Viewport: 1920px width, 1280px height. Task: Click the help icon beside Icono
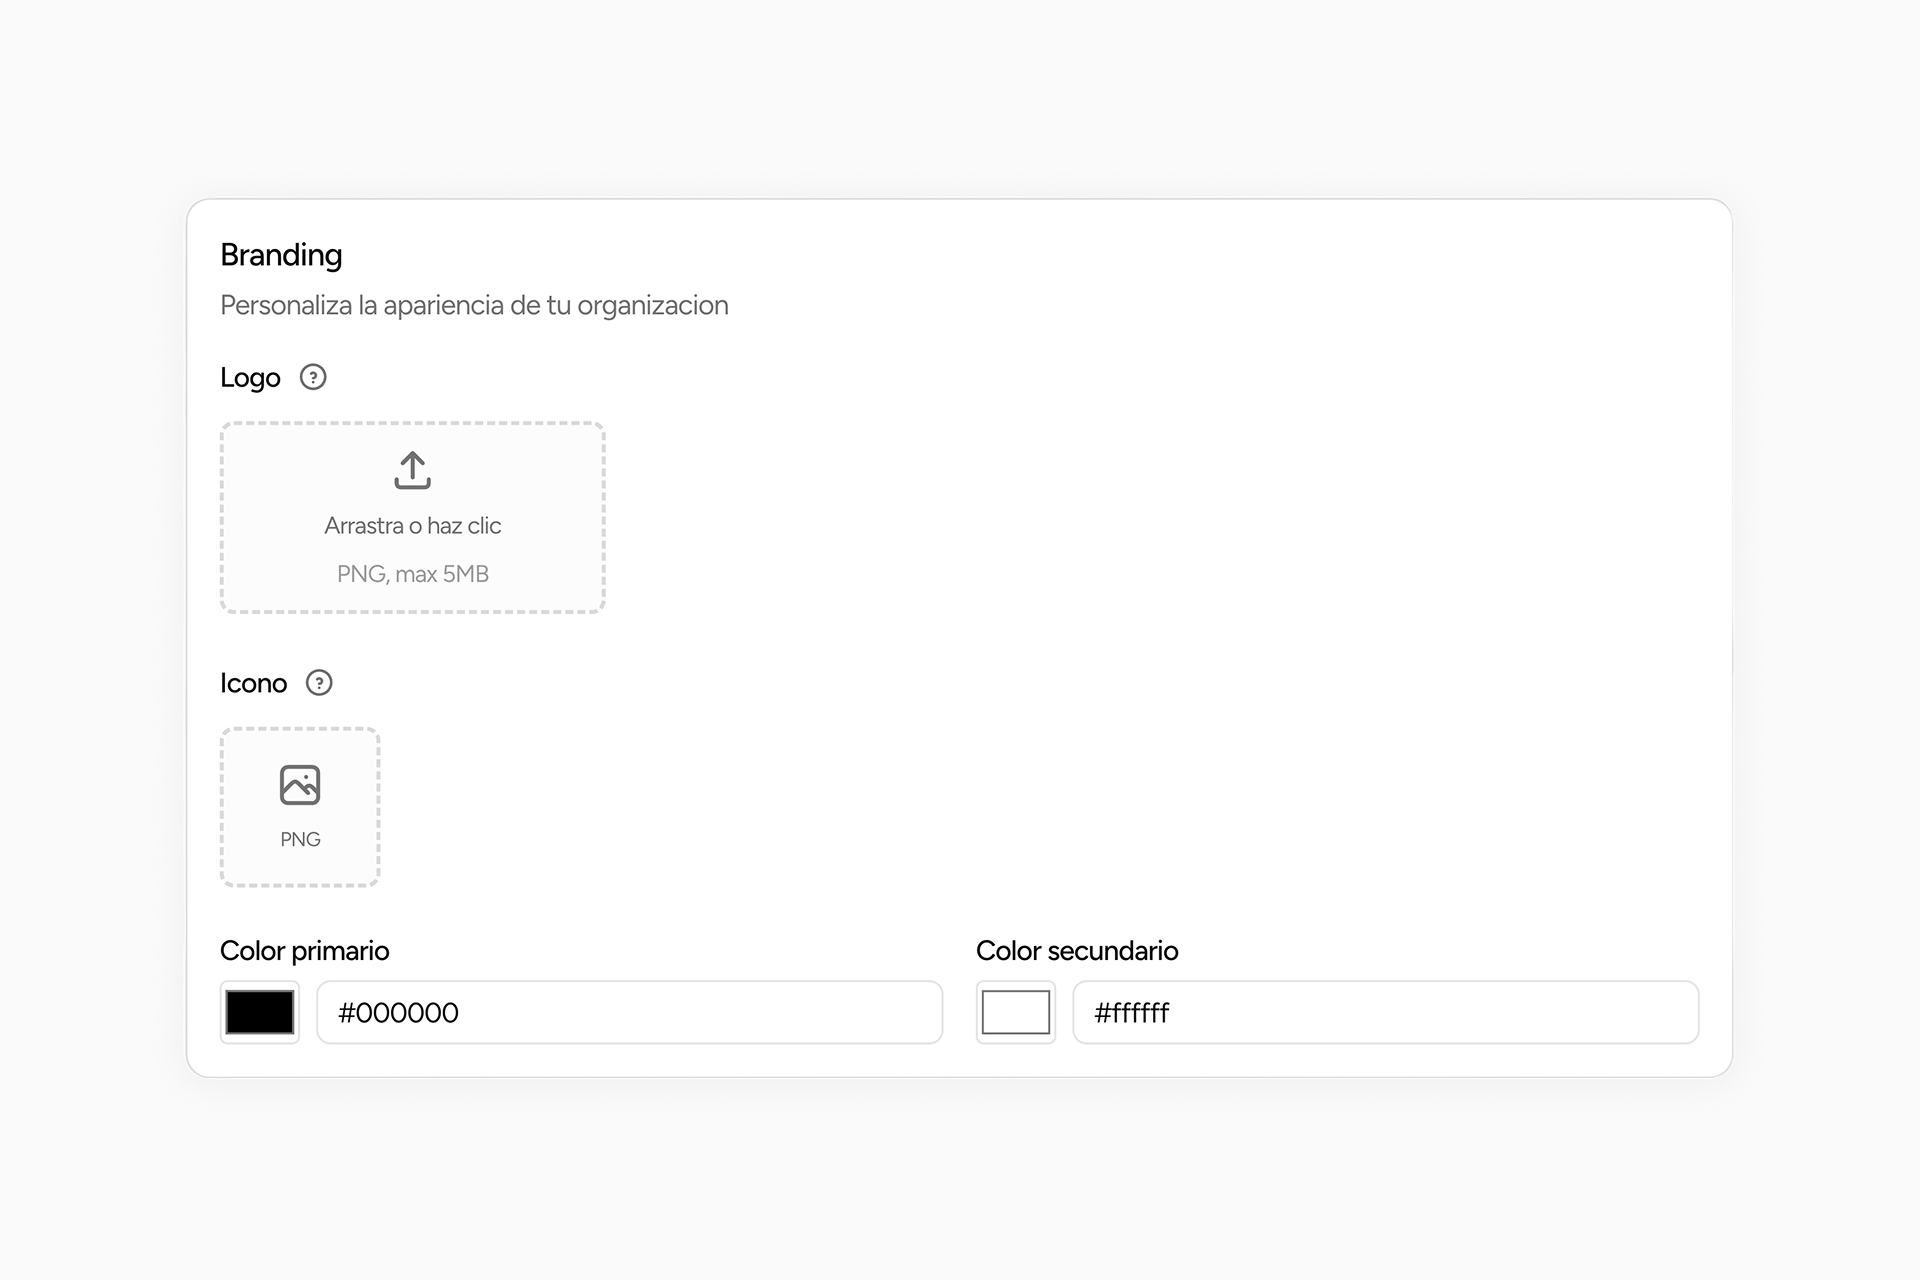pyautogui.click(x=319, y=683)
